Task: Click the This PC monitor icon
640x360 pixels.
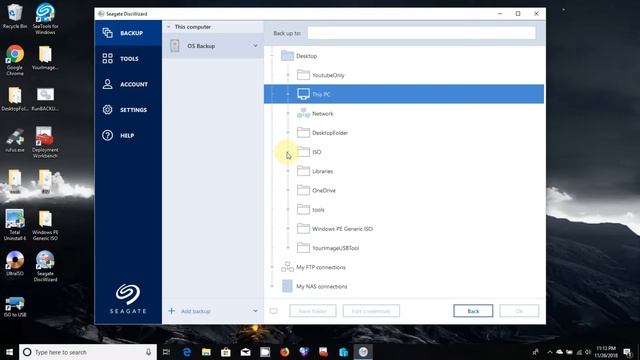Action: [x=303, y=94]
